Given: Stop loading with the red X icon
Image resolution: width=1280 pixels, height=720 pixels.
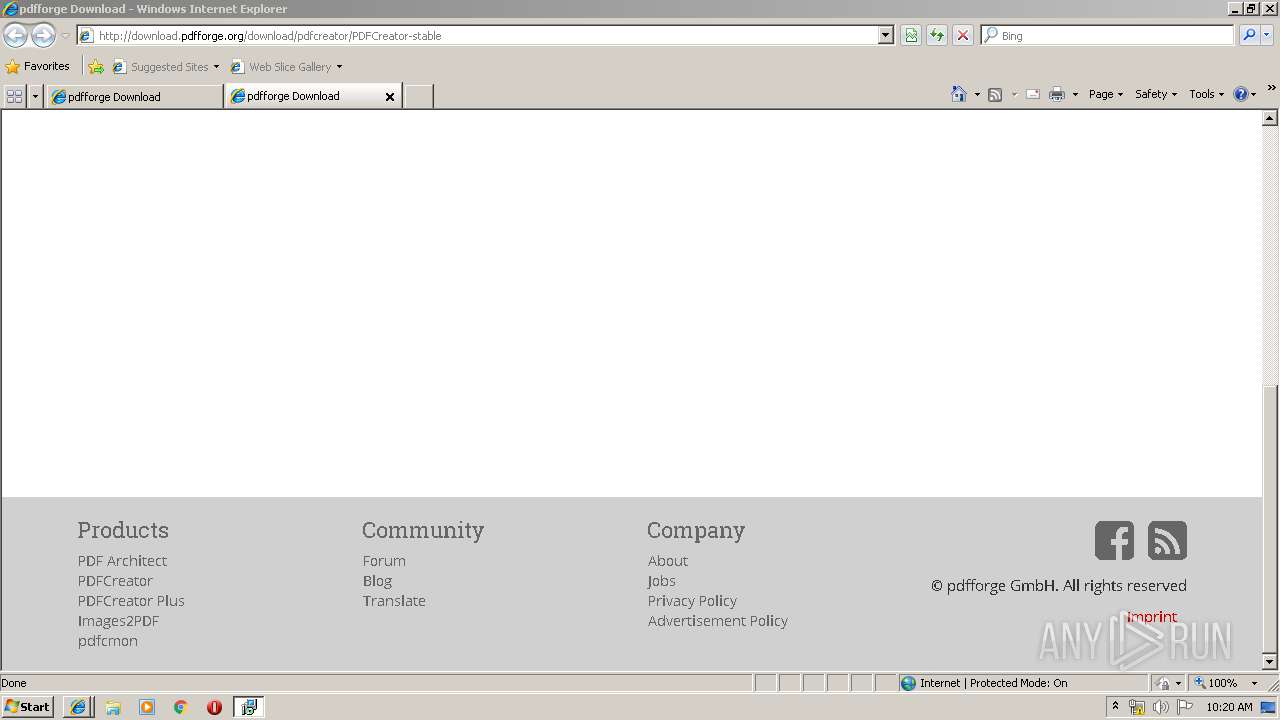Looking at the screenshot, I should [963, 35].
